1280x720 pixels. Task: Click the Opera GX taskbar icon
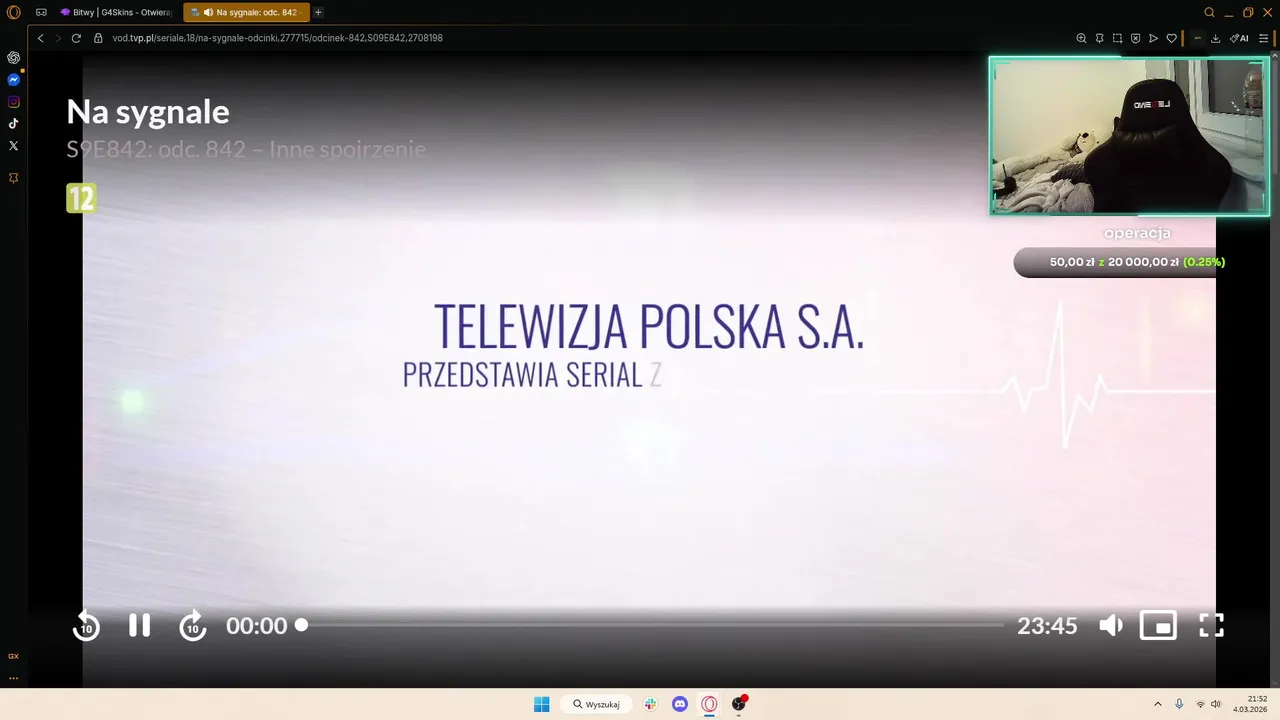point(709,704)
